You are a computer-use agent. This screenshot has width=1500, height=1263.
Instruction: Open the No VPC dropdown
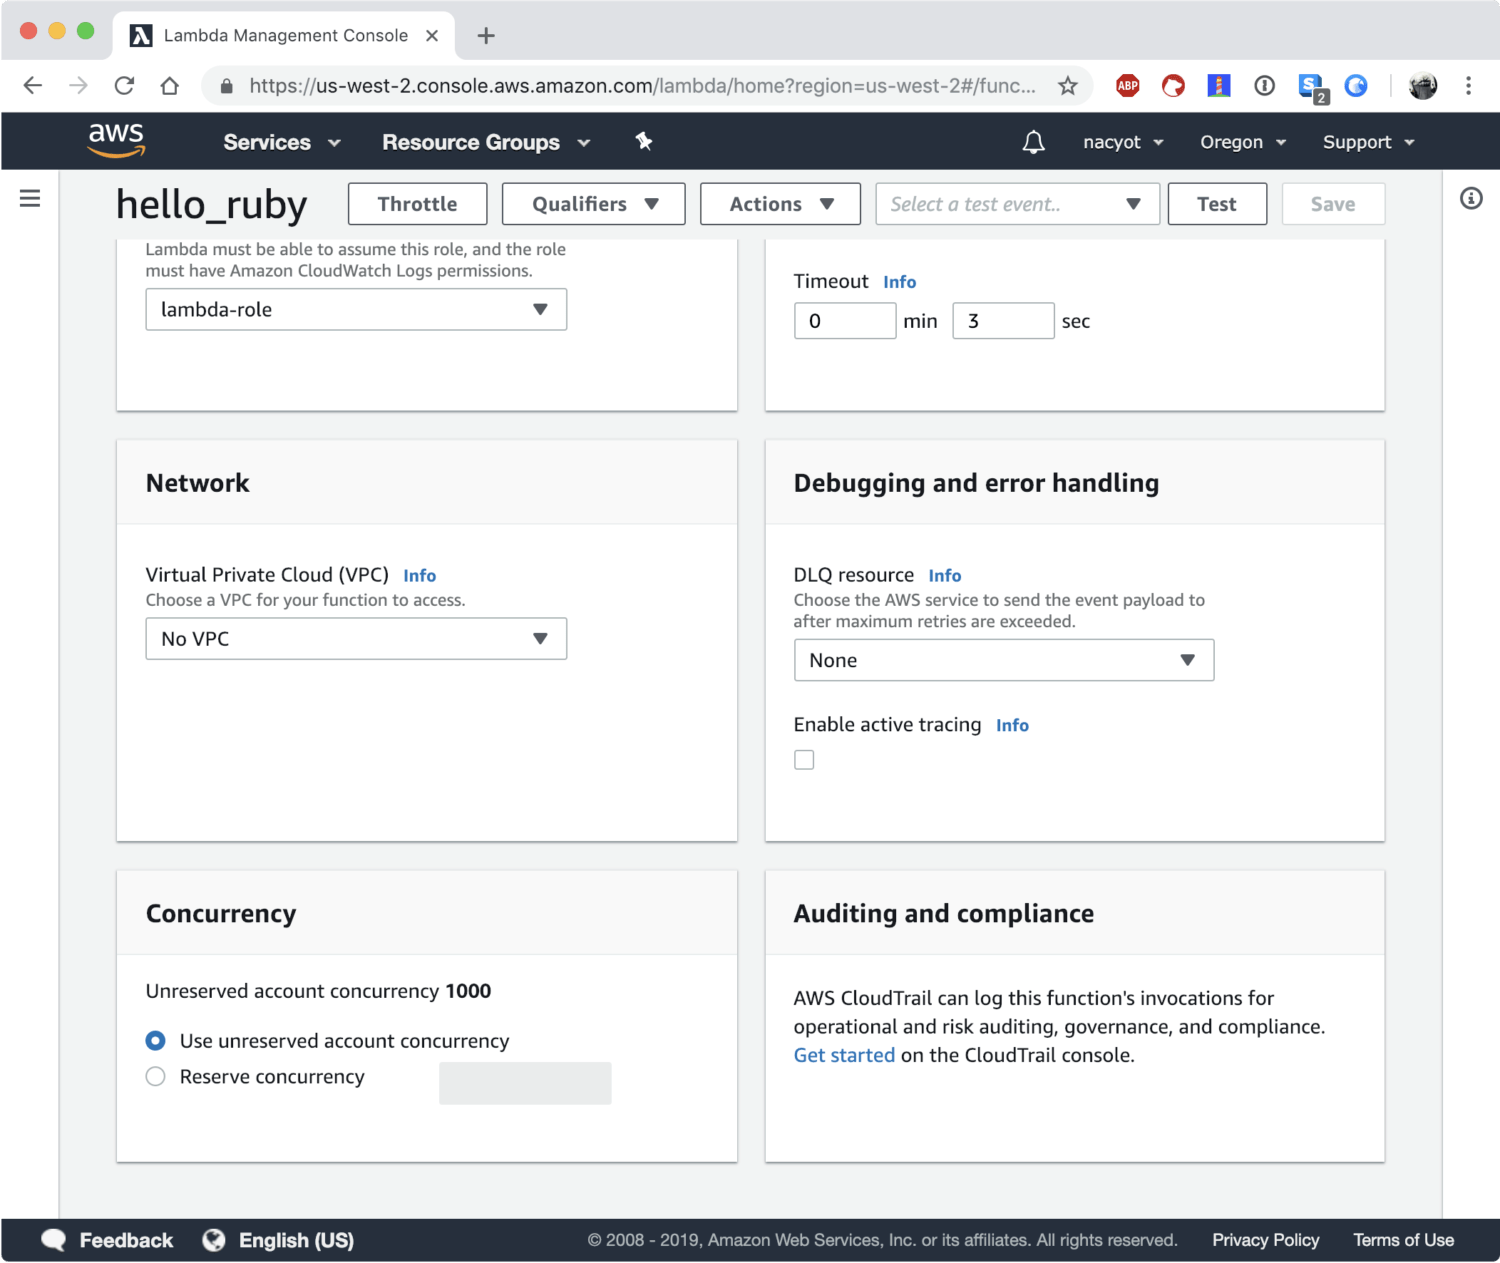pos(356,638)
